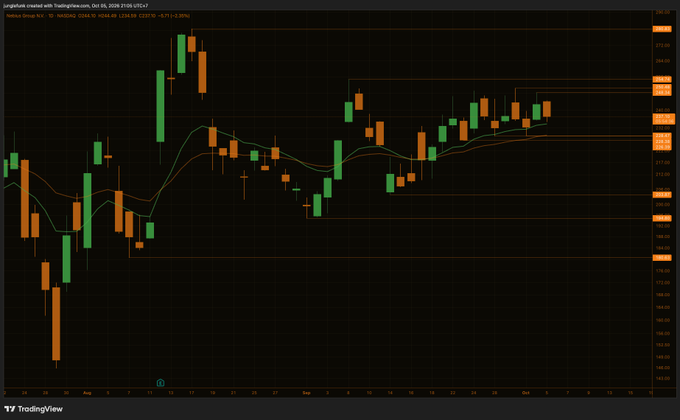
Task: Click the Aug label on the date axis
Action: [x=87, y=393]
